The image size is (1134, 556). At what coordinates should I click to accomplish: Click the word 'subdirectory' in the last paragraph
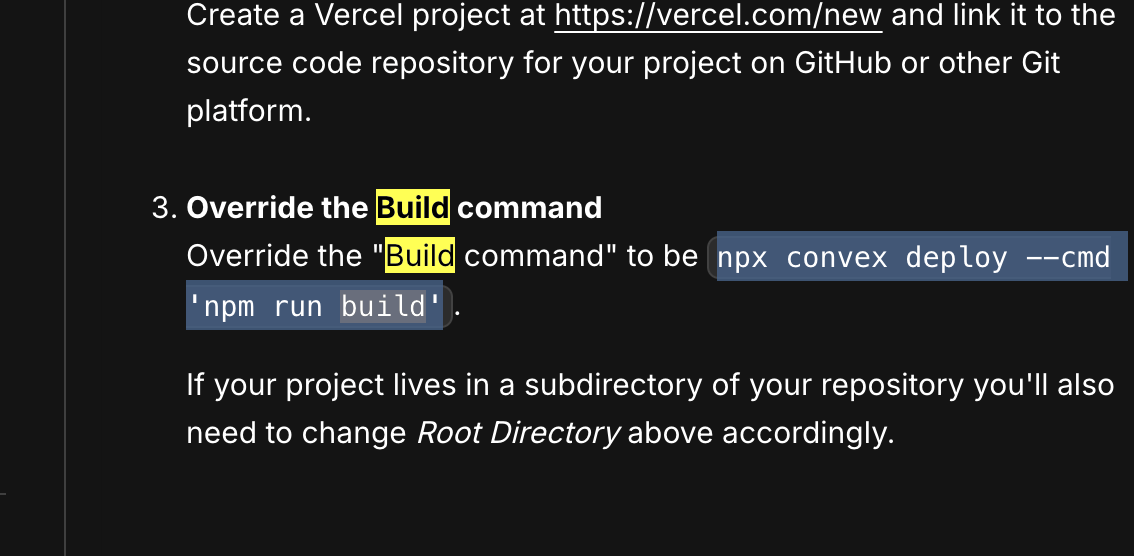click(613, 385)
